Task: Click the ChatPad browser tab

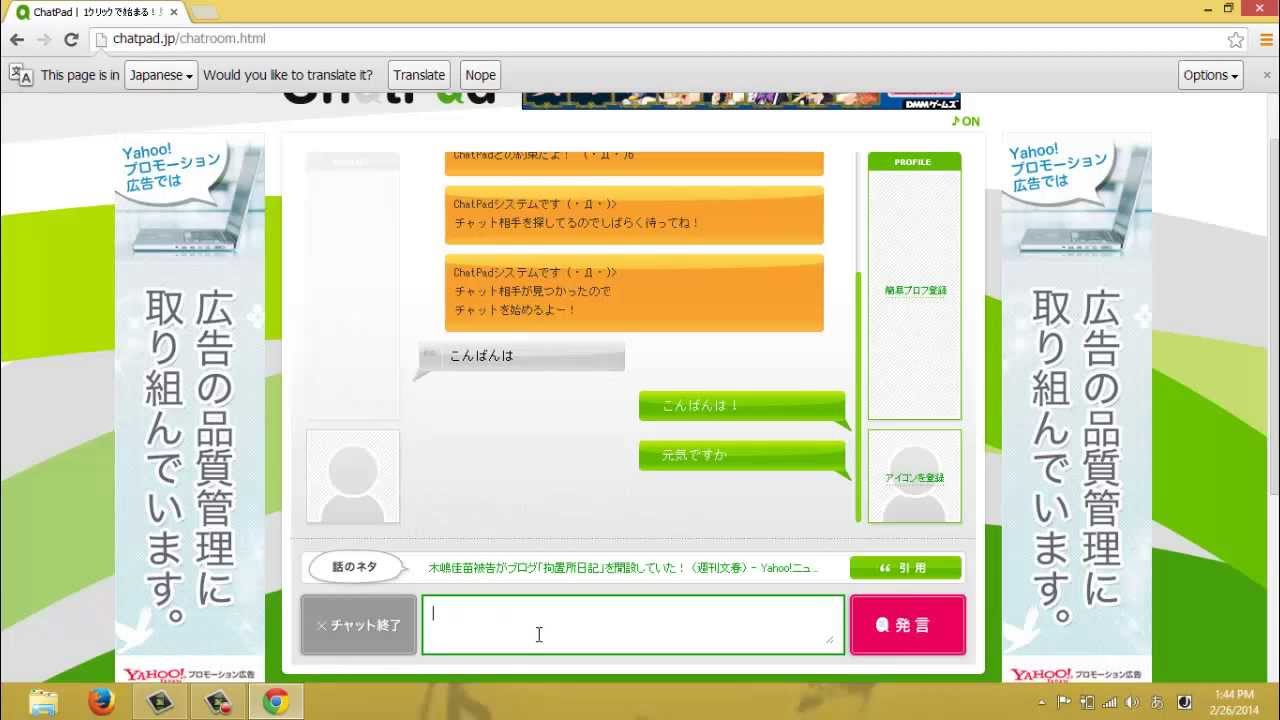Action: point(95,12)
